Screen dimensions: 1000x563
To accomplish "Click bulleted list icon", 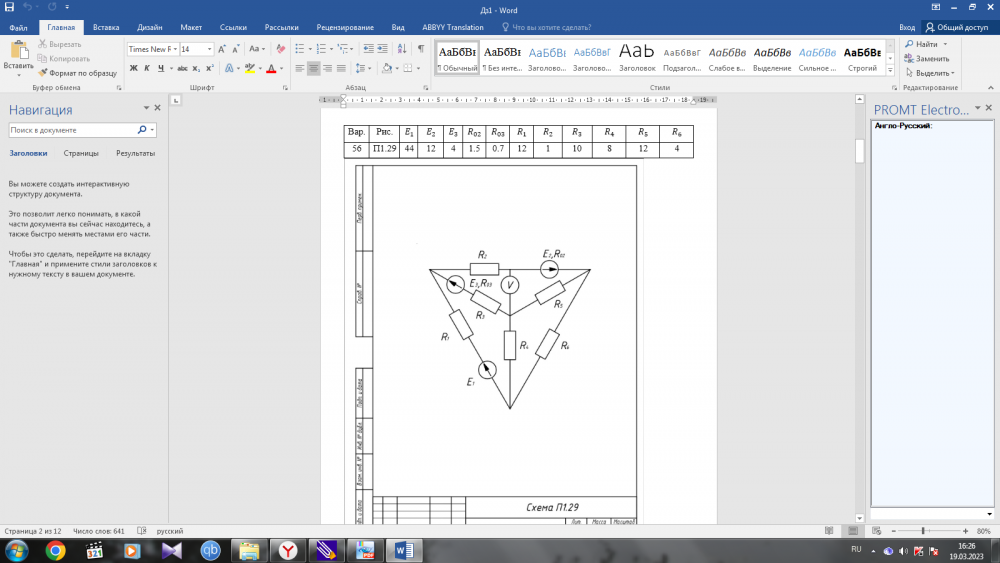I will [300, 49].
